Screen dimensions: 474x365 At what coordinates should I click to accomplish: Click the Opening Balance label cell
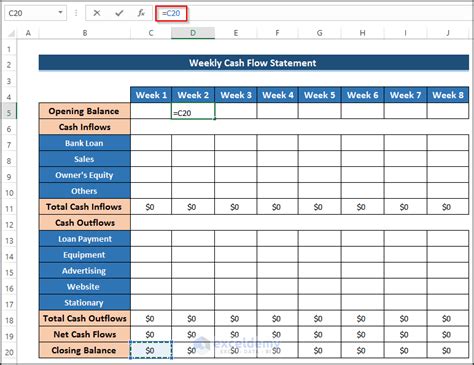[84, 111]
